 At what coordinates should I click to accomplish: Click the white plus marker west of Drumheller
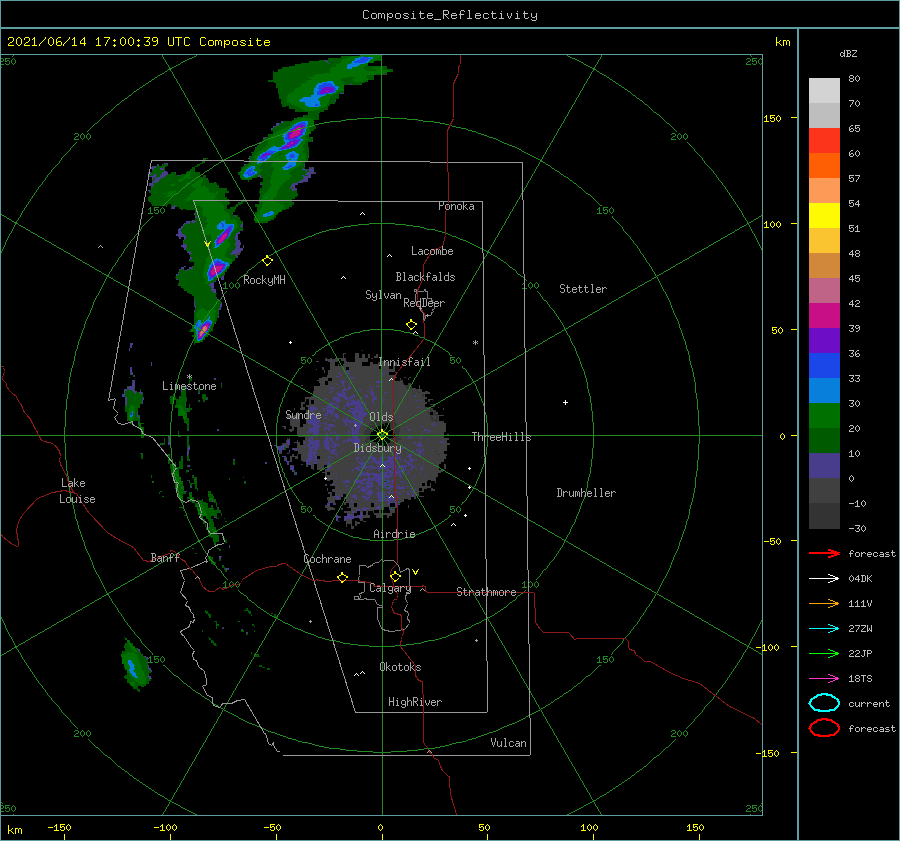(565, 402)
